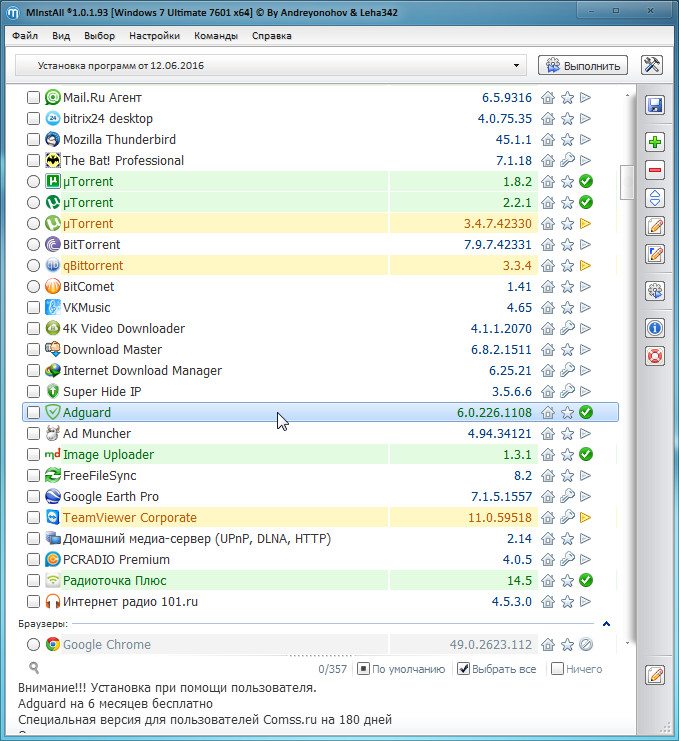
Task: Click the blue info icon in sidebar
Action: click(655, 327)
